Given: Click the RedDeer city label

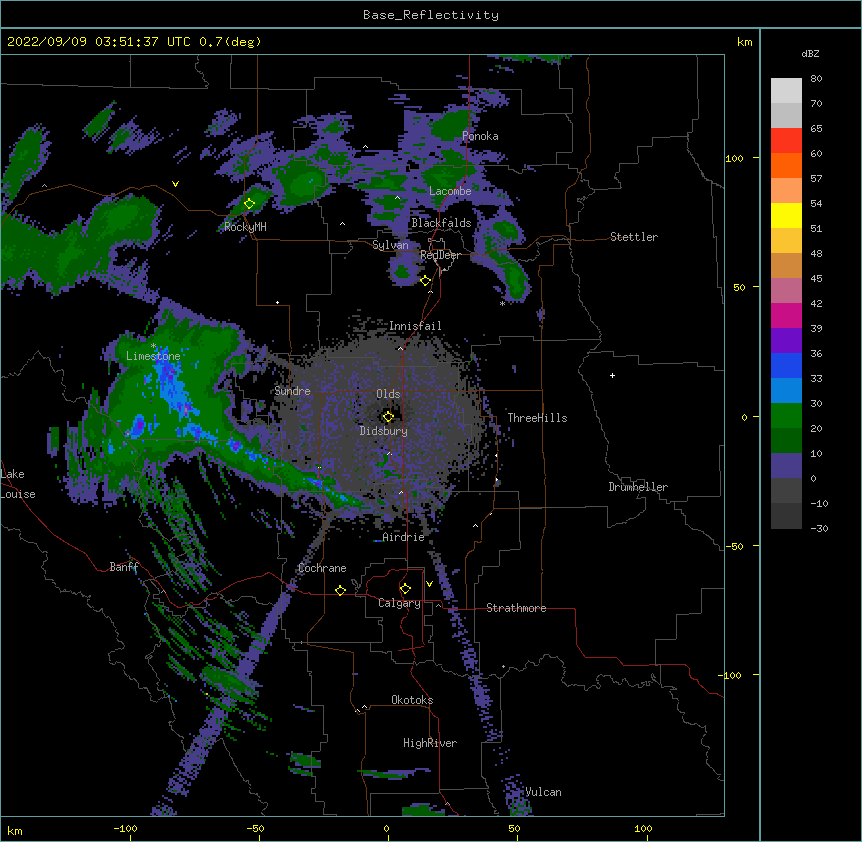Looking at the screenshot, I should click(440, 256).
